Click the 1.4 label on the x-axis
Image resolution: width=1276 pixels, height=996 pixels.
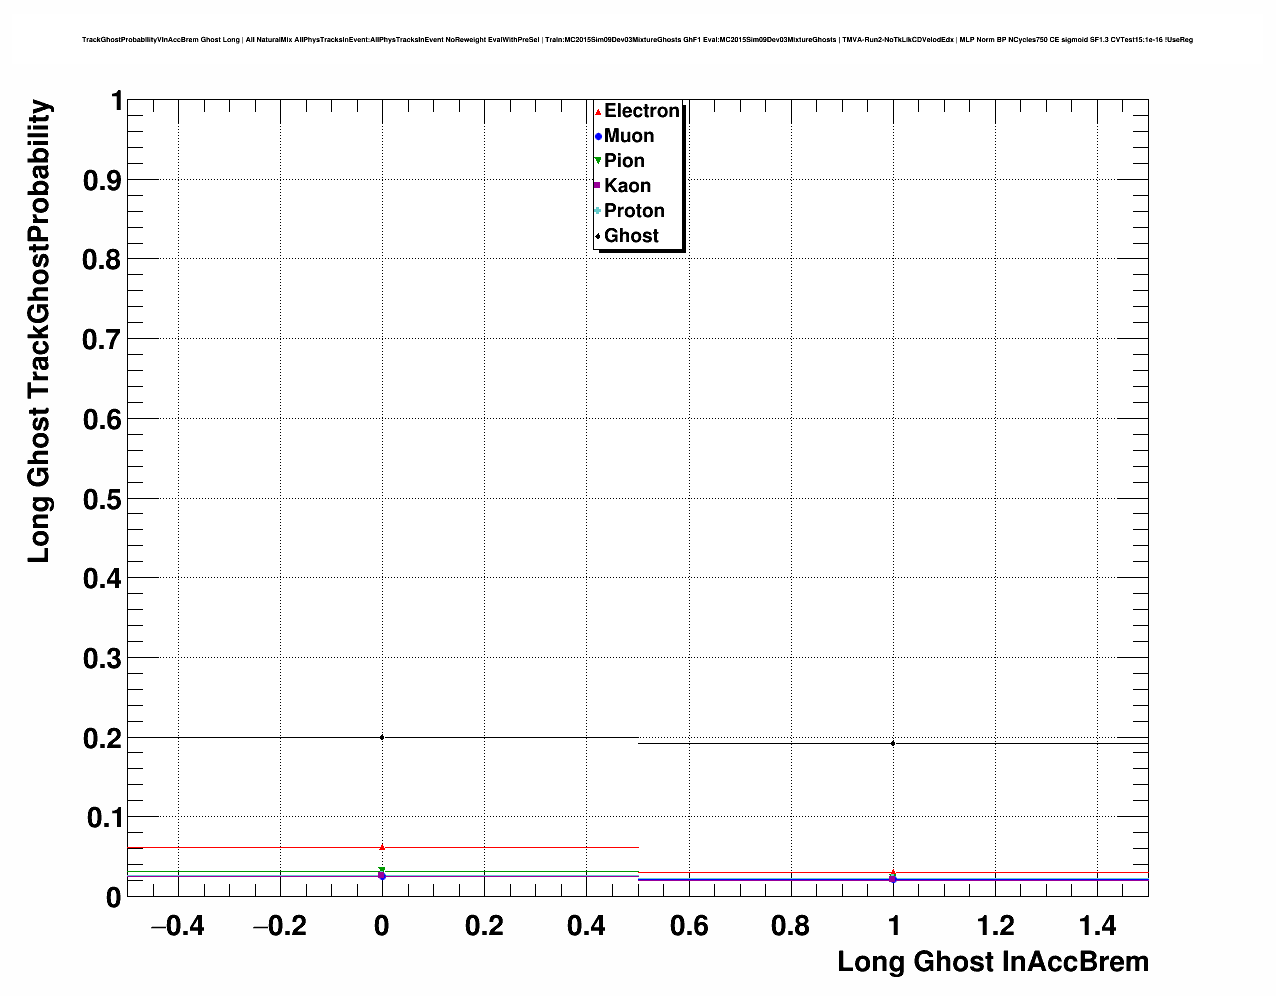tap(1098, 927)
